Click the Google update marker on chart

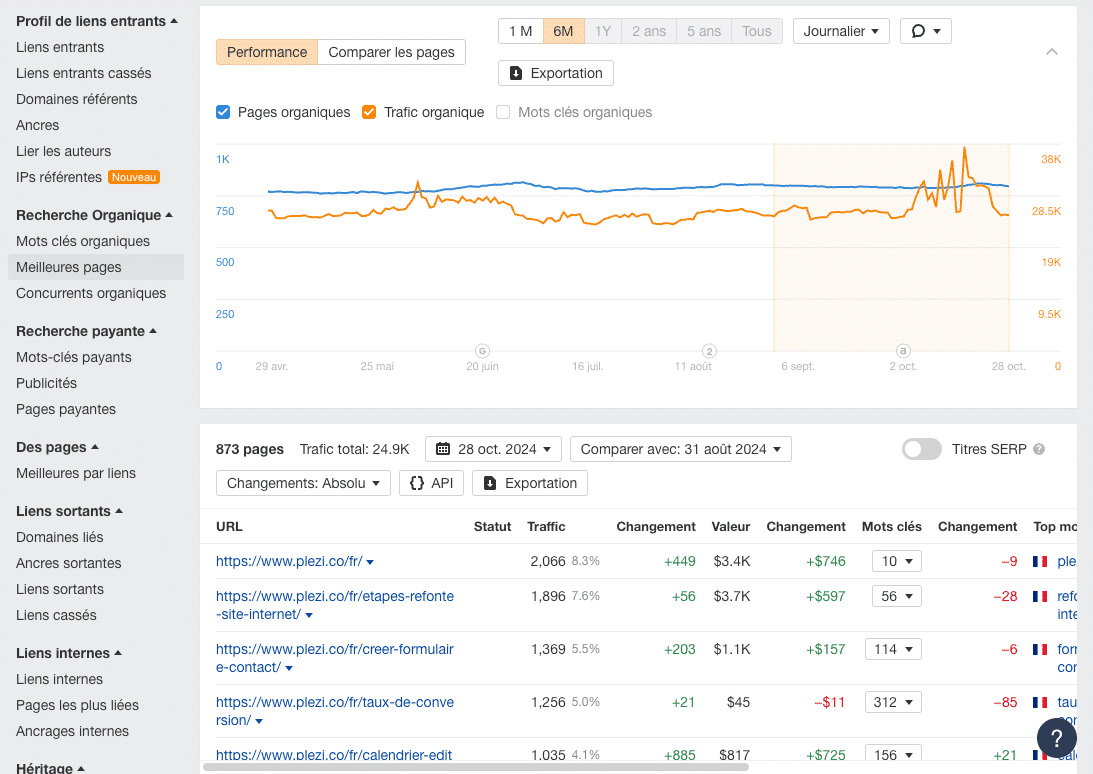(482, 351)
